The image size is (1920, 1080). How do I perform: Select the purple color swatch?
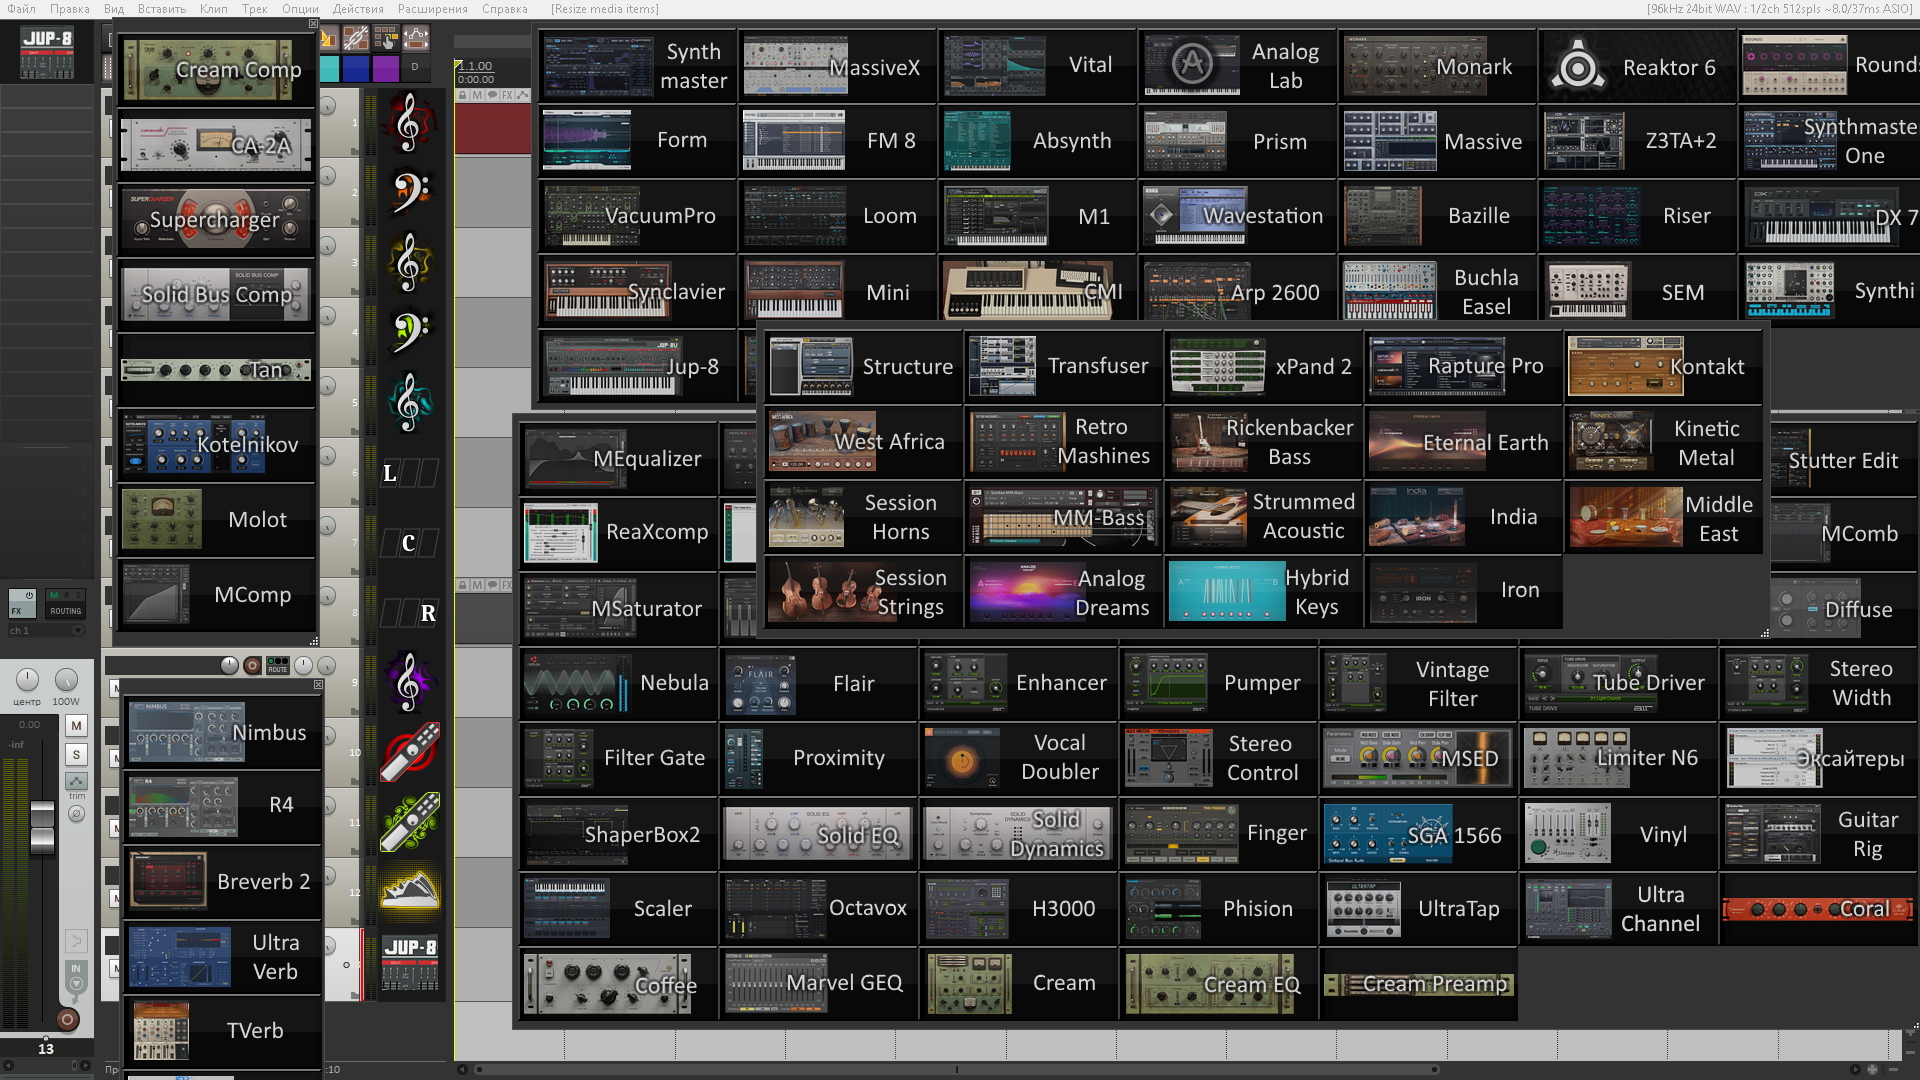[385, 68]
